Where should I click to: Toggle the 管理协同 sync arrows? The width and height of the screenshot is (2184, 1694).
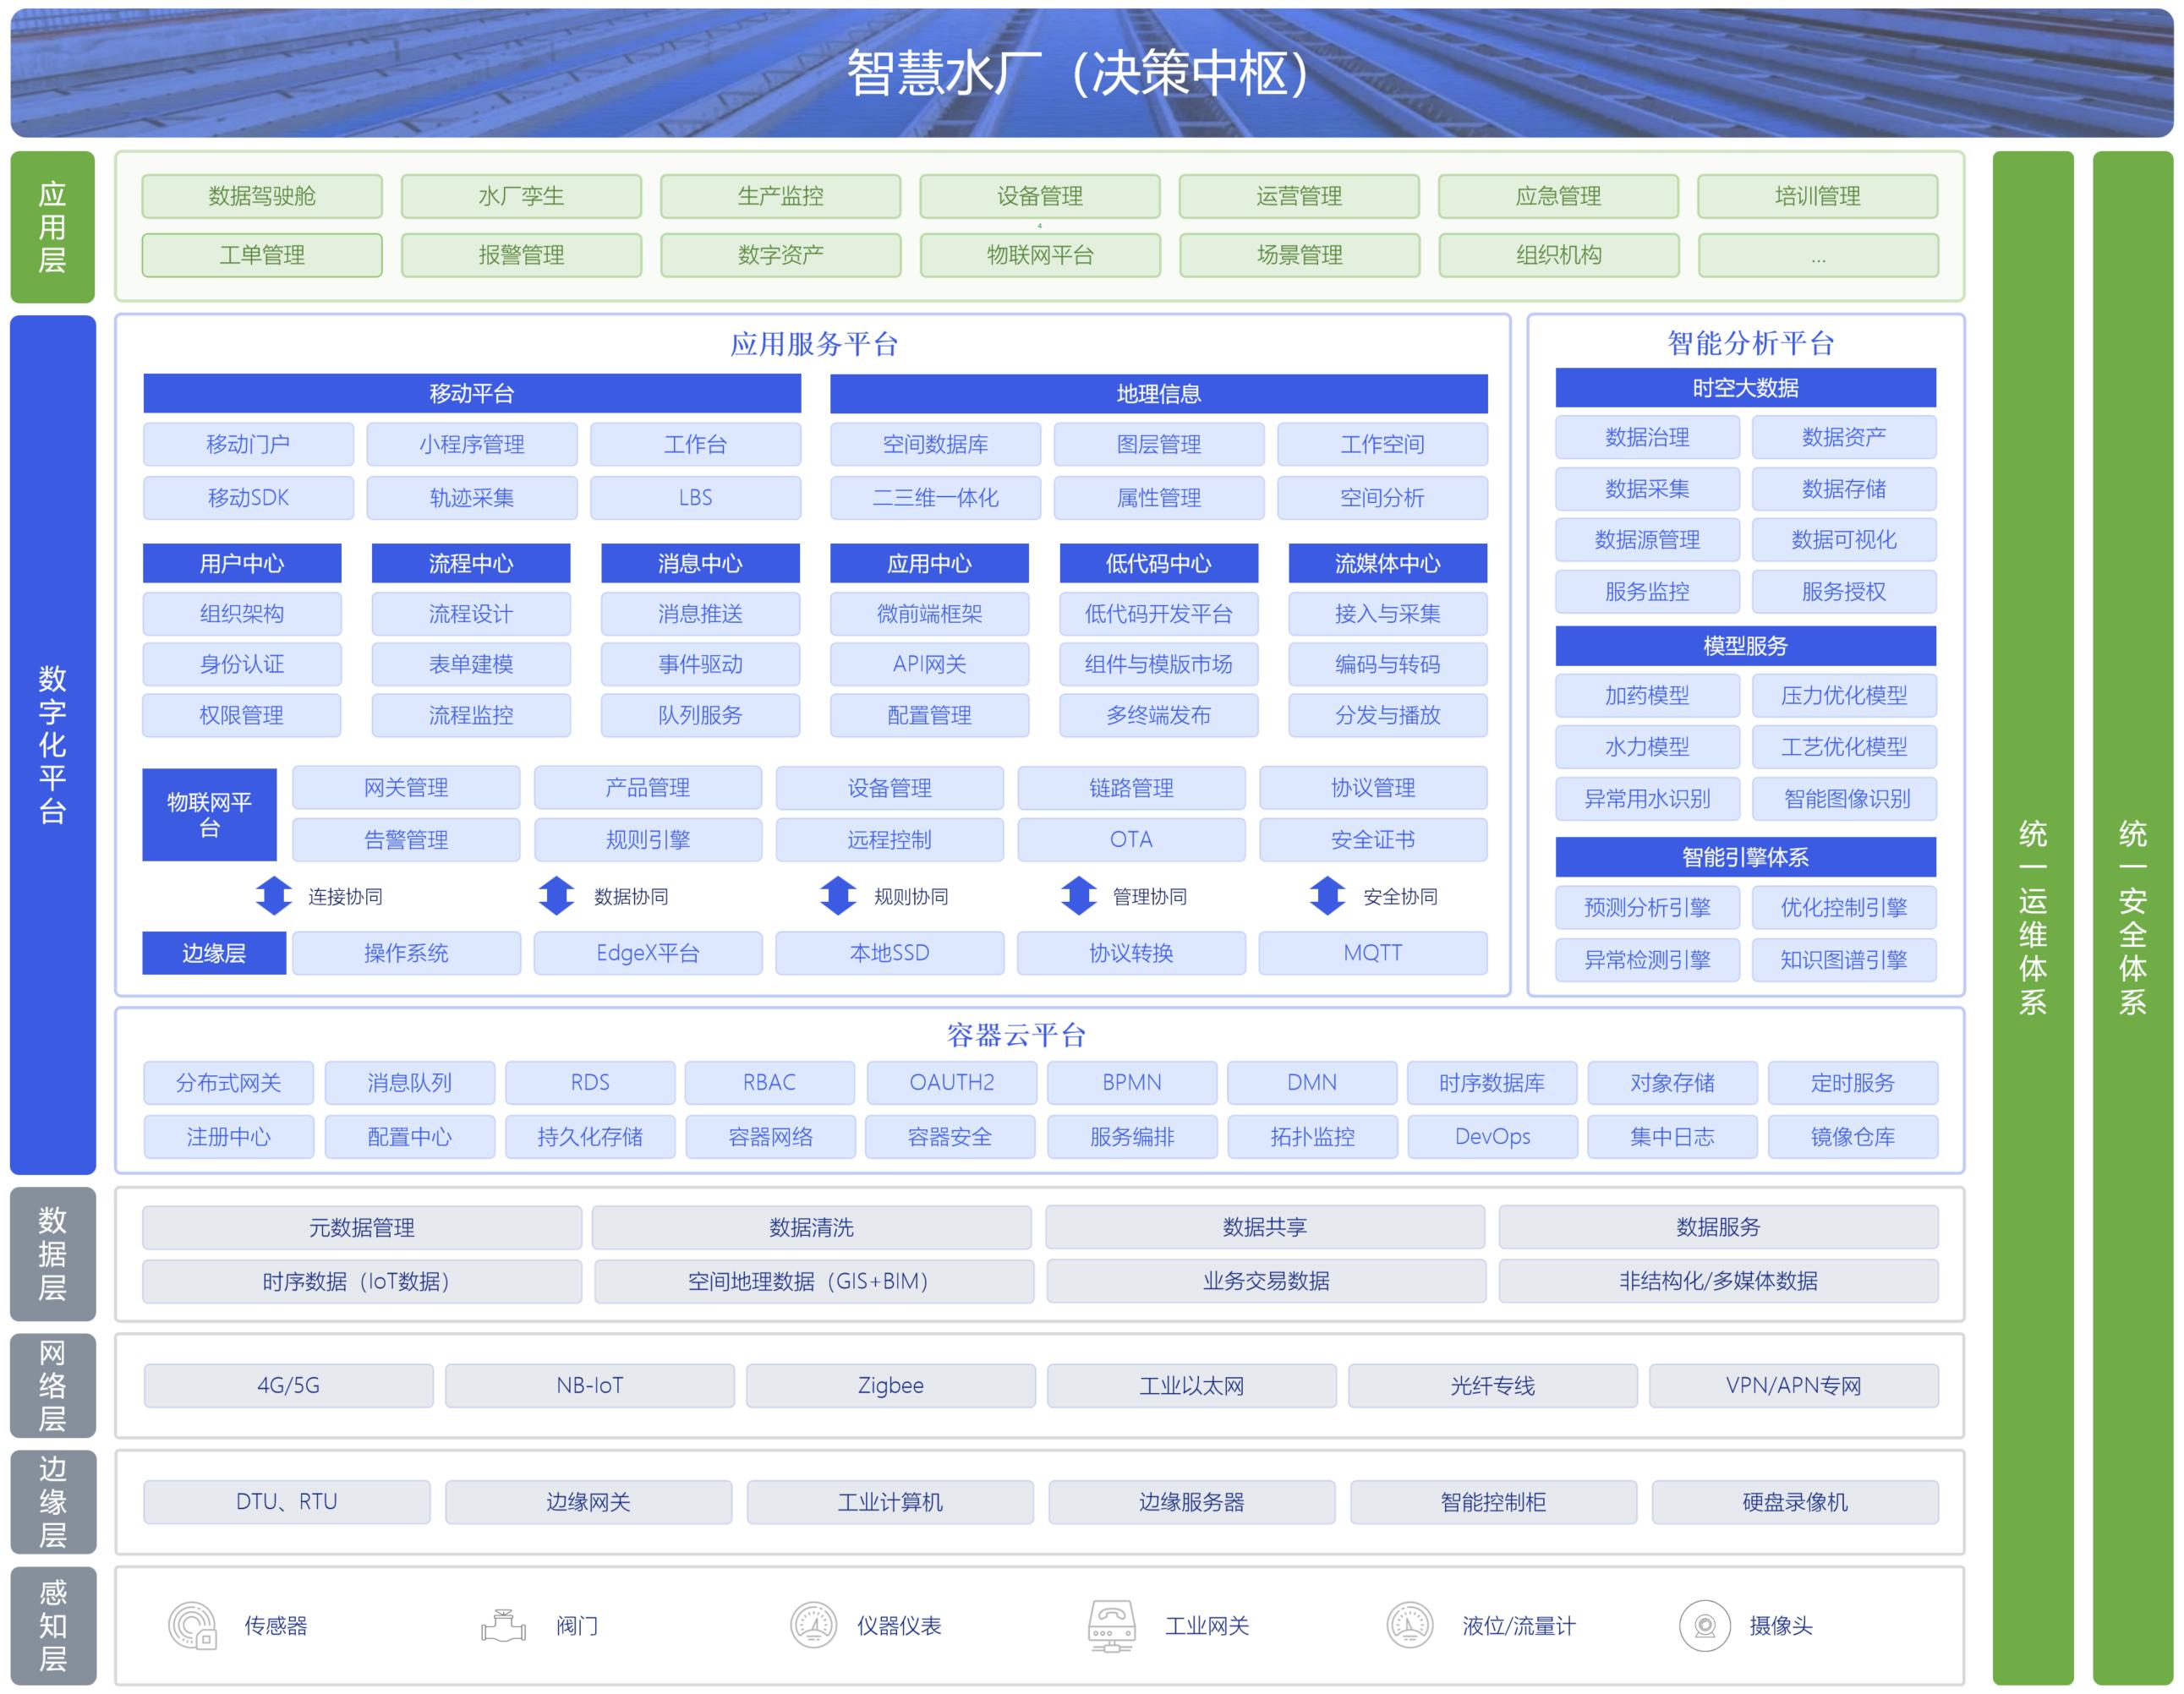[1079, 896]
